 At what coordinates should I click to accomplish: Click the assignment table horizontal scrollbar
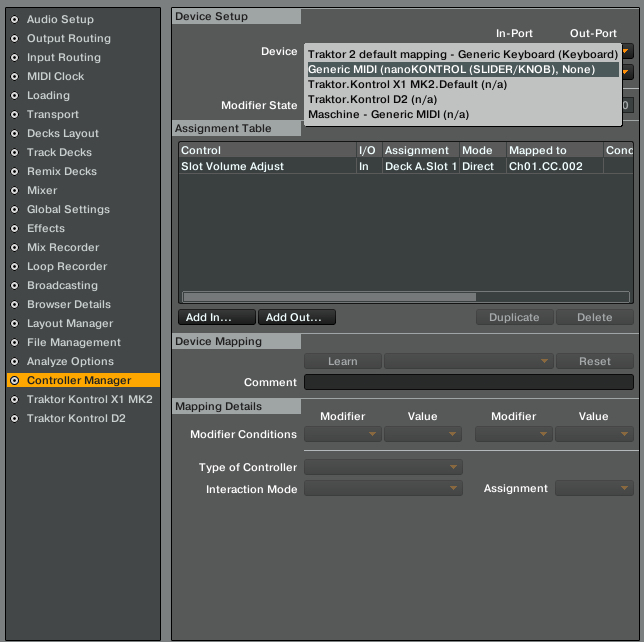pyautogui.click(x=329, y=297)
